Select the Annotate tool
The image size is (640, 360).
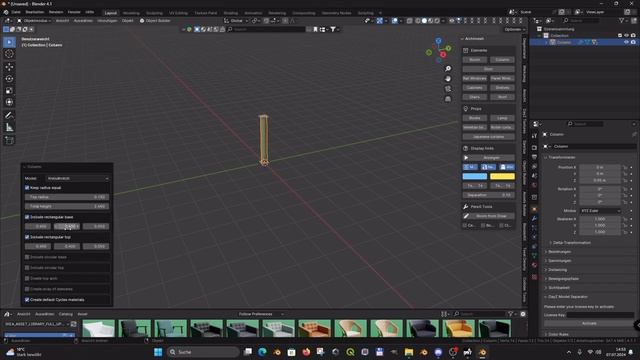9,116
